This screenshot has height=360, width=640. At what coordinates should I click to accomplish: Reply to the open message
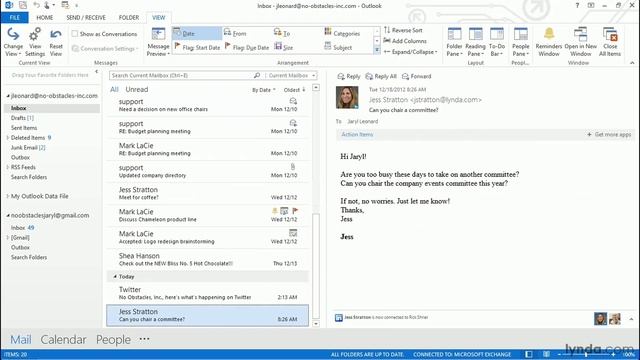tap(349, 76)
